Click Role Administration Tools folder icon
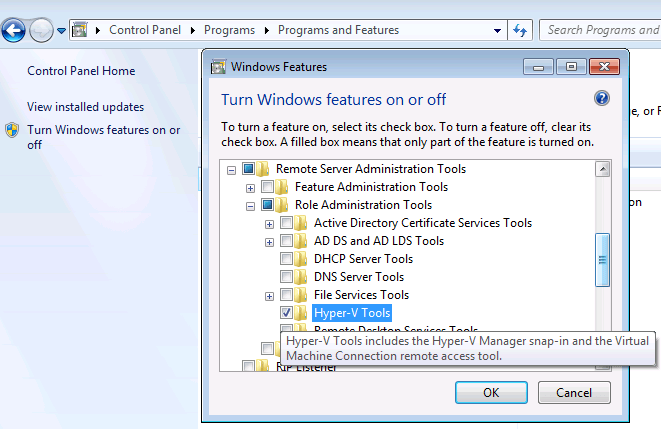The height and width of the screenshot is (429, 661). click(x=282, y=205)
